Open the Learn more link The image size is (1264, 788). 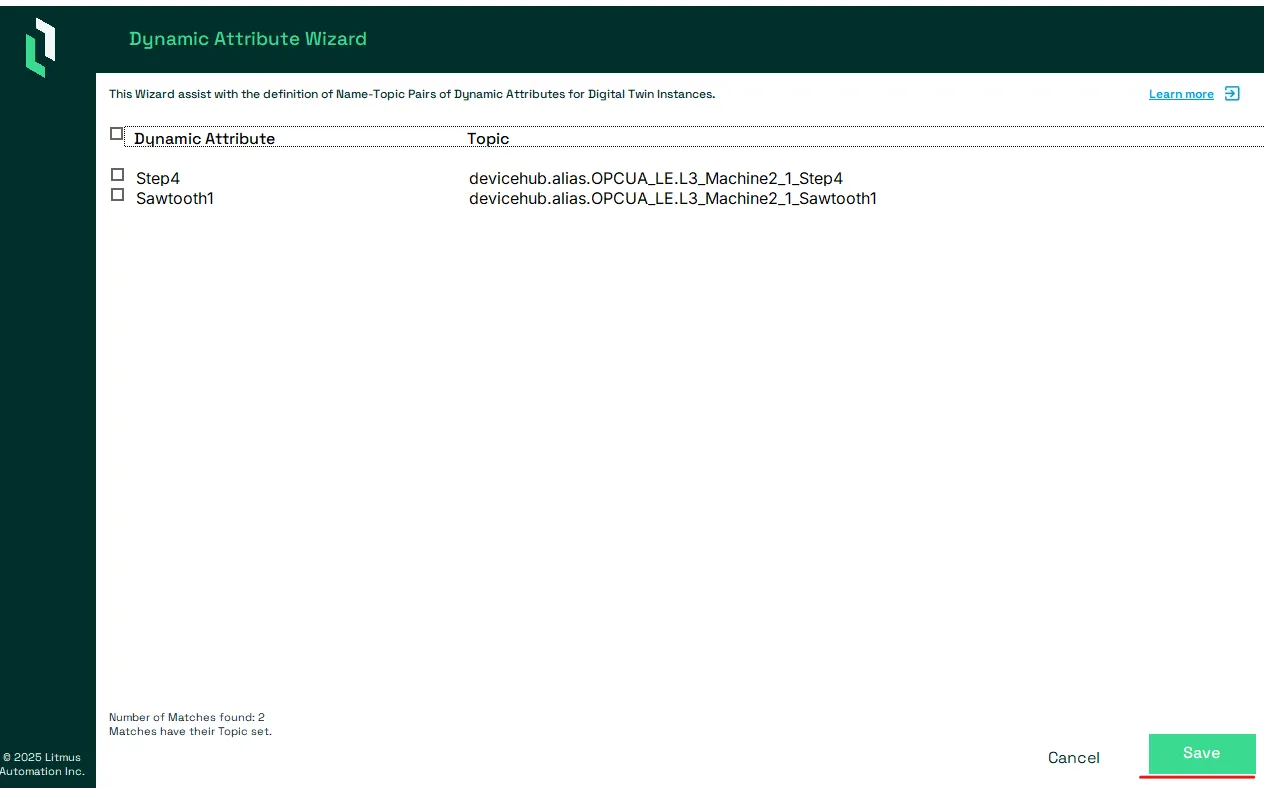click(1181, 94)
